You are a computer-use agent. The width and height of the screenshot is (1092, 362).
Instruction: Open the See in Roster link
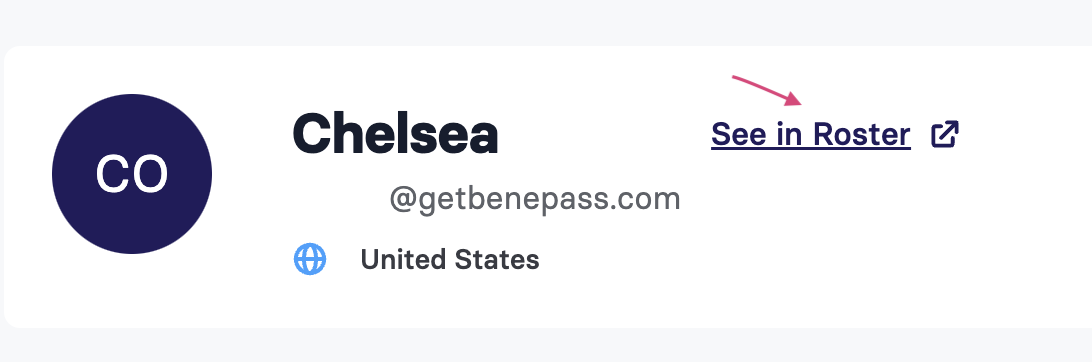(x=811, y=134)
